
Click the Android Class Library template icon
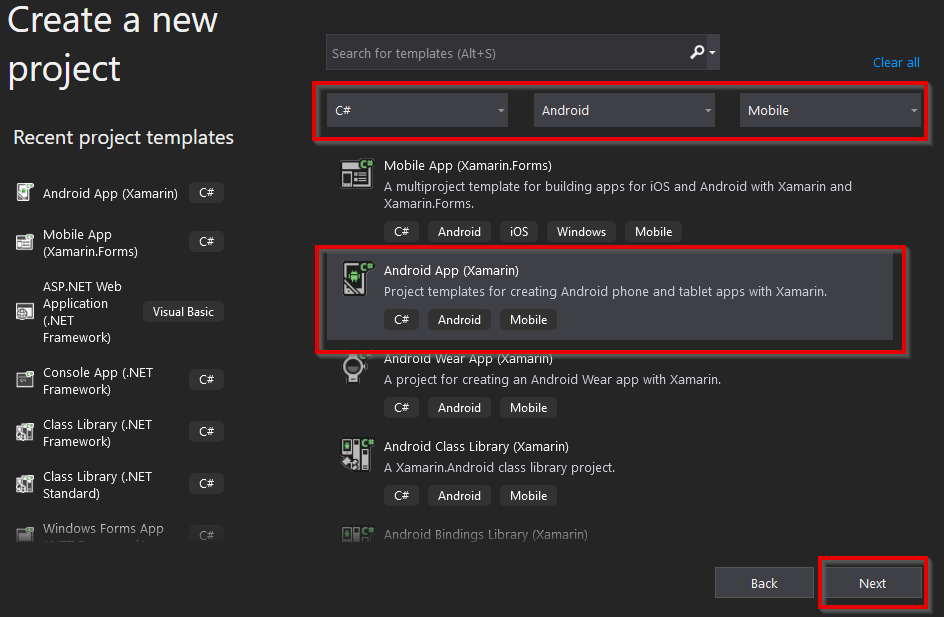pos(355,454)
